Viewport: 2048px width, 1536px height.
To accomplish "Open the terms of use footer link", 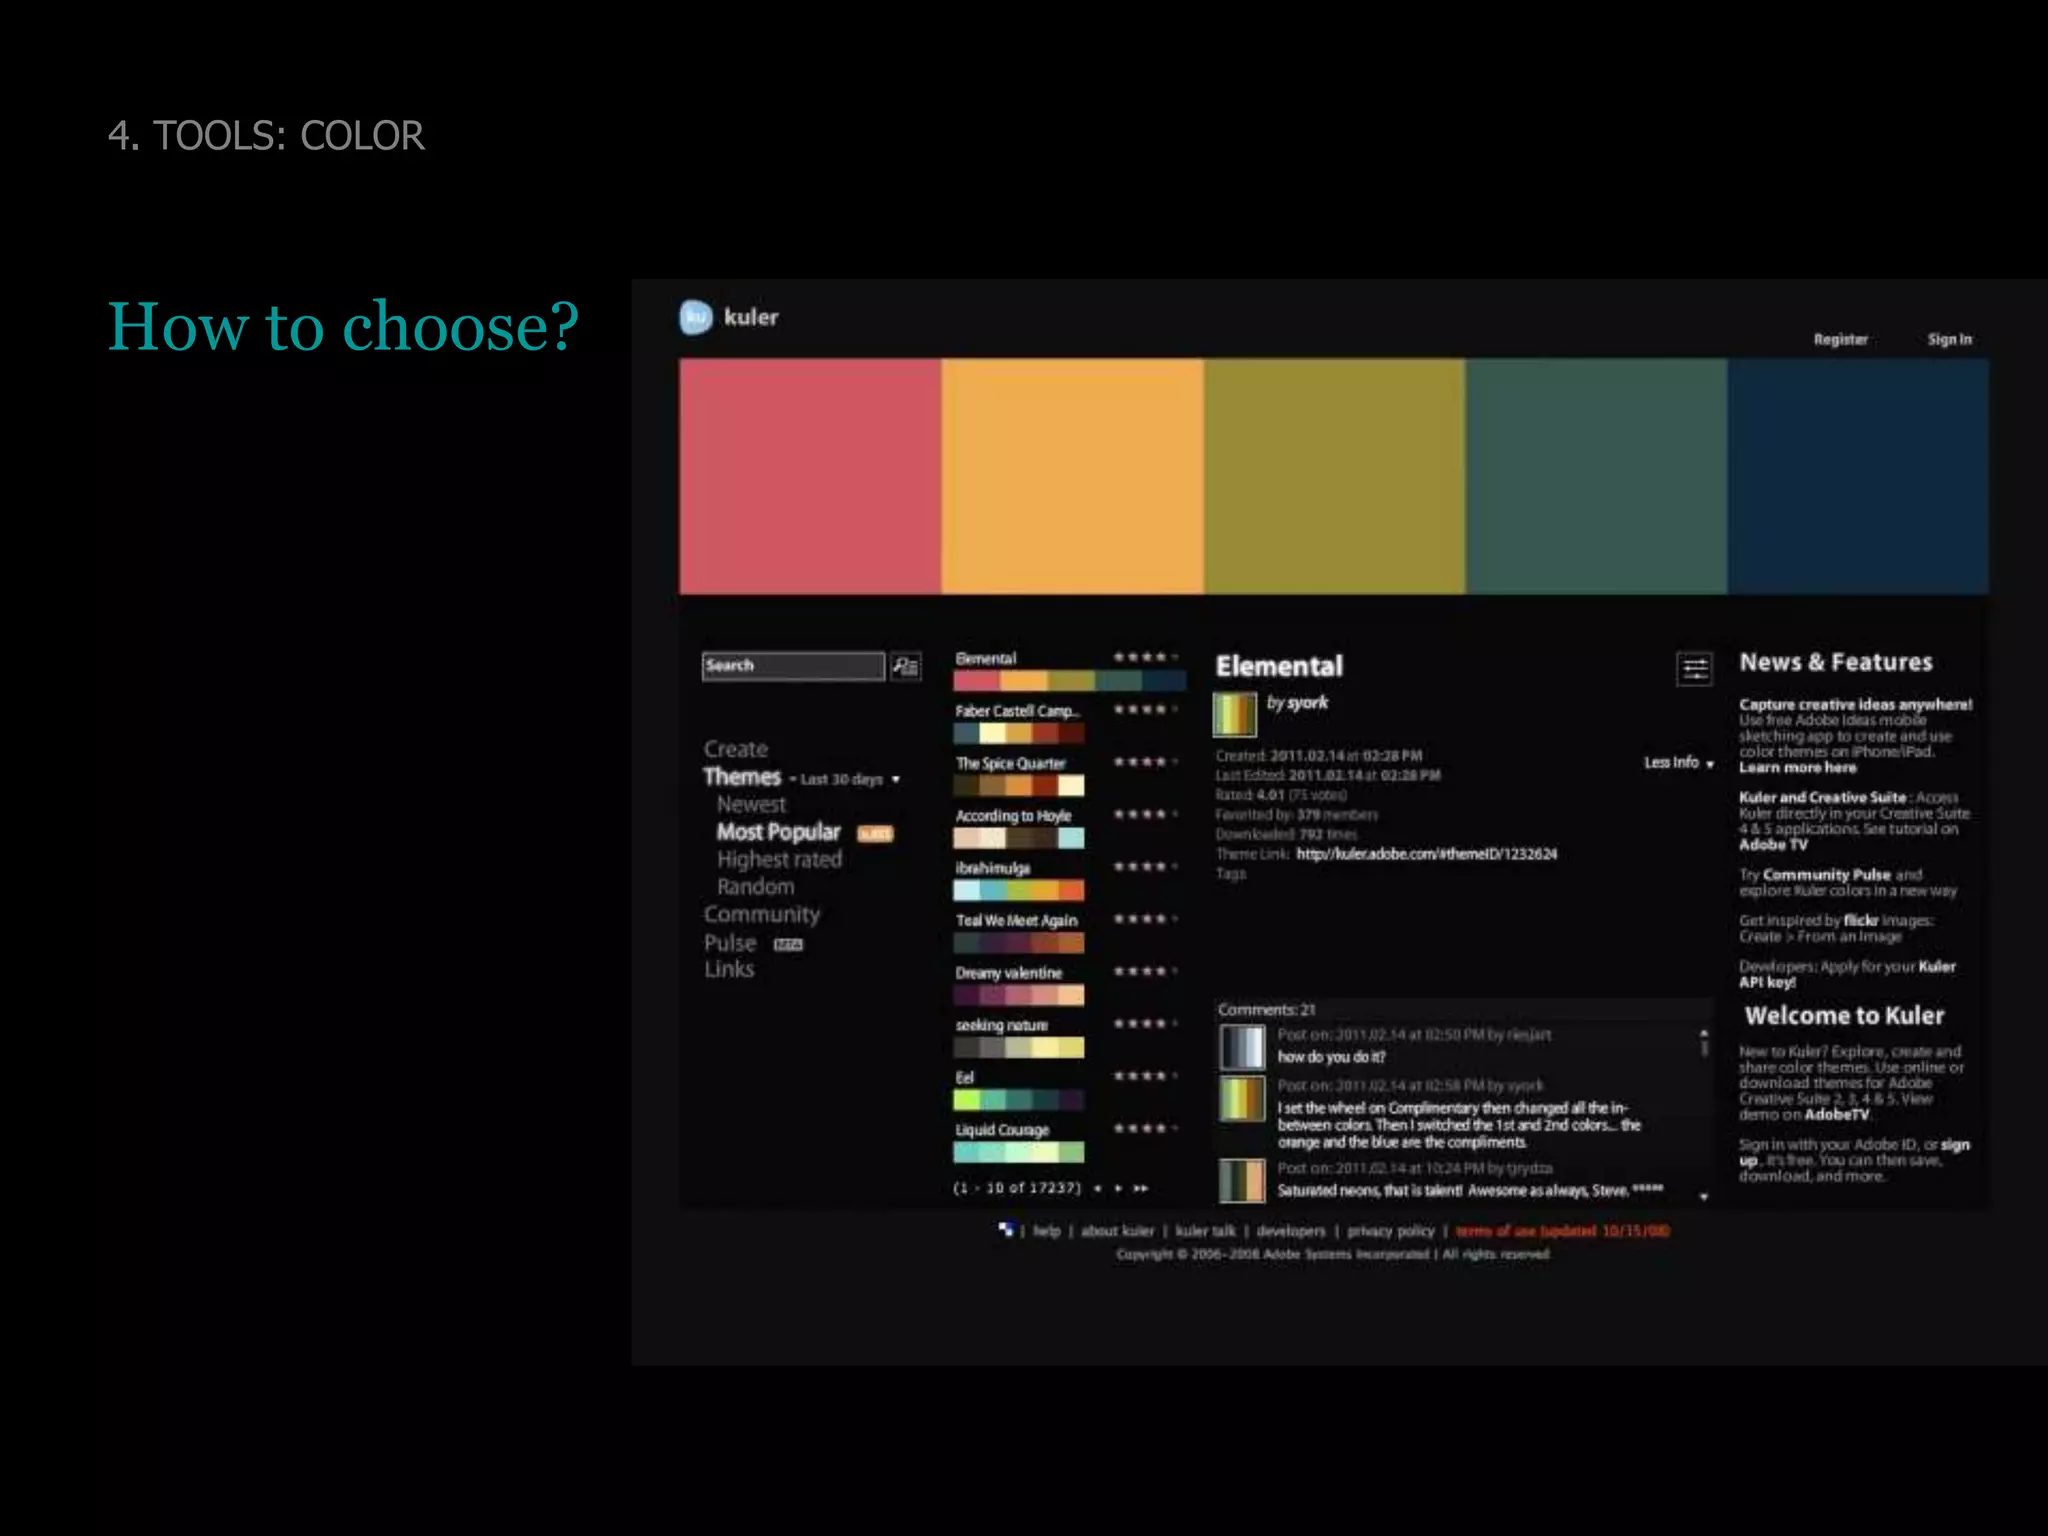I will coord(1562,1231).
